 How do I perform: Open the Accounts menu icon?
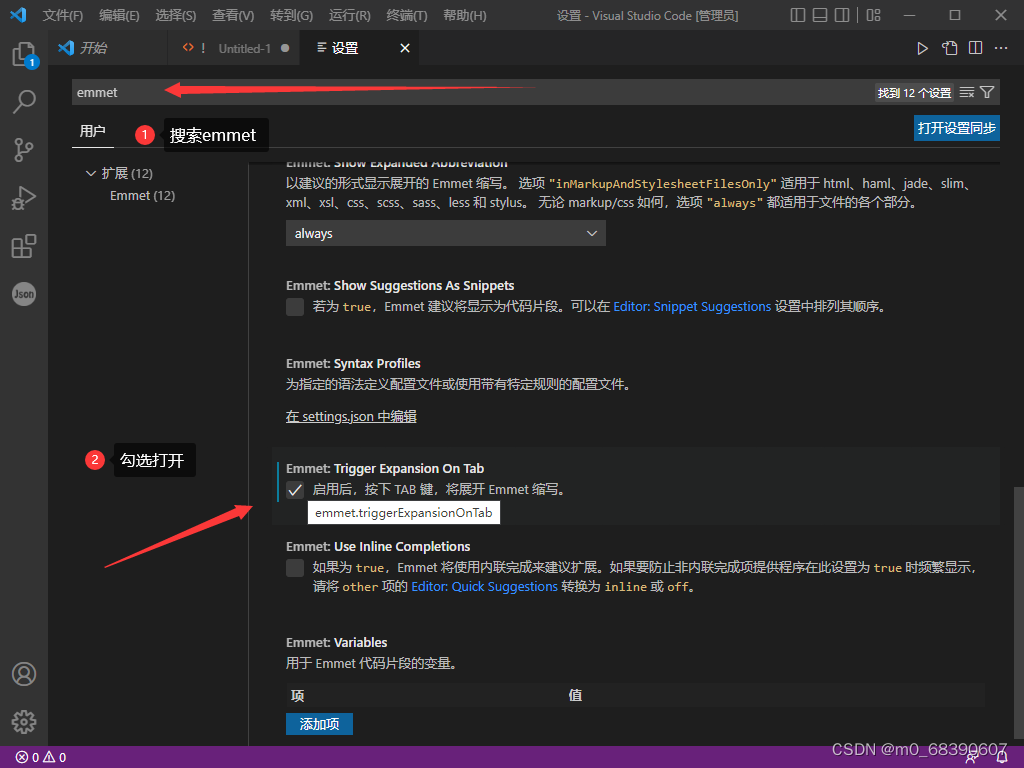click(x=24, y=674)
